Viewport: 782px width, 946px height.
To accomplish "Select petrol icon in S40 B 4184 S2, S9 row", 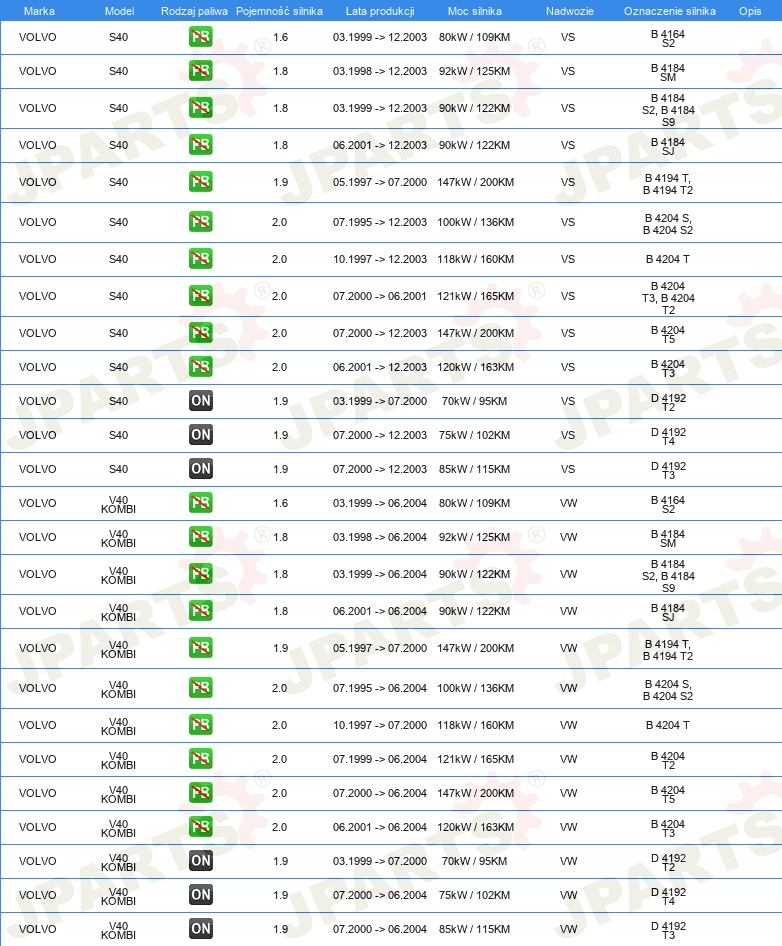I will (200, 108).
